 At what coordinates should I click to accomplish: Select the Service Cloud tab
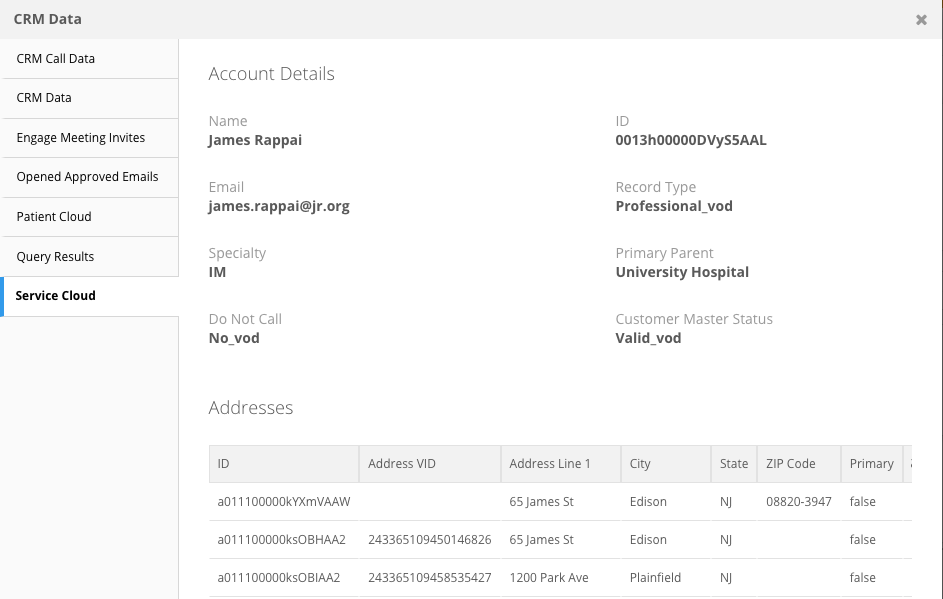(56, 296)
